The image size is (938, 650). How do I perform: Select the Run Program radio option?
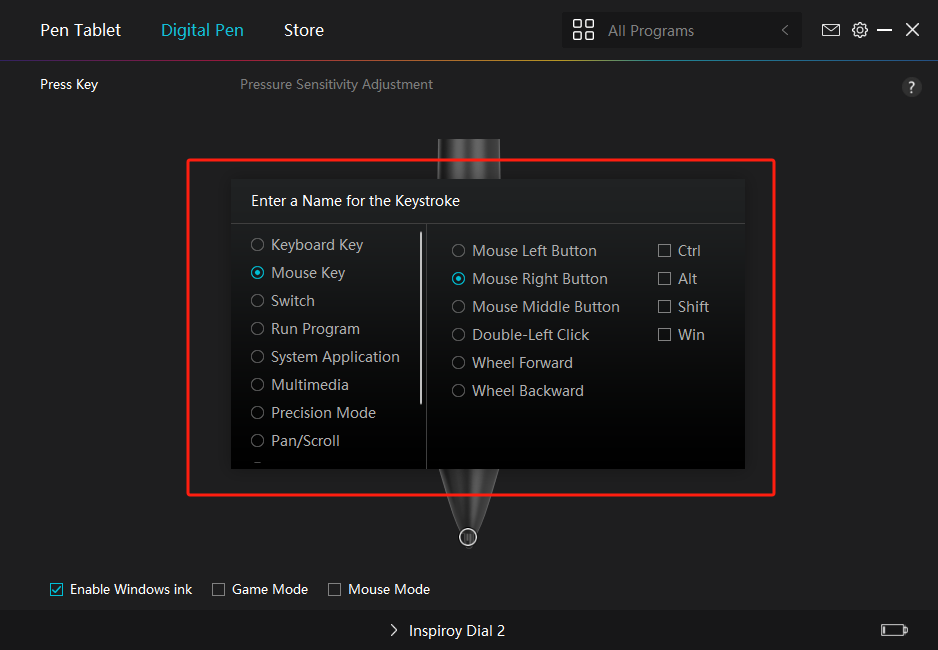pyautogui.click(x=257, y=329)
